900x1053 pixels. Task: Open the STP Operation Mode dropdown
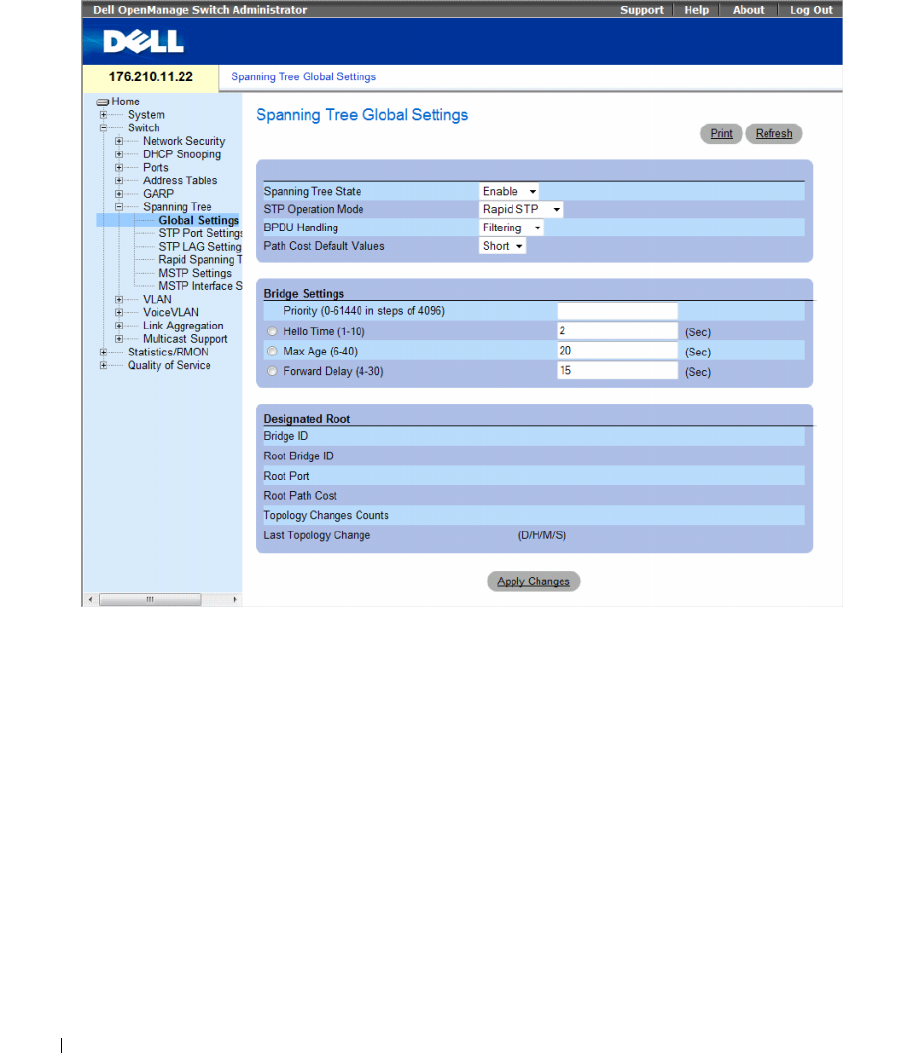(521, 210)
